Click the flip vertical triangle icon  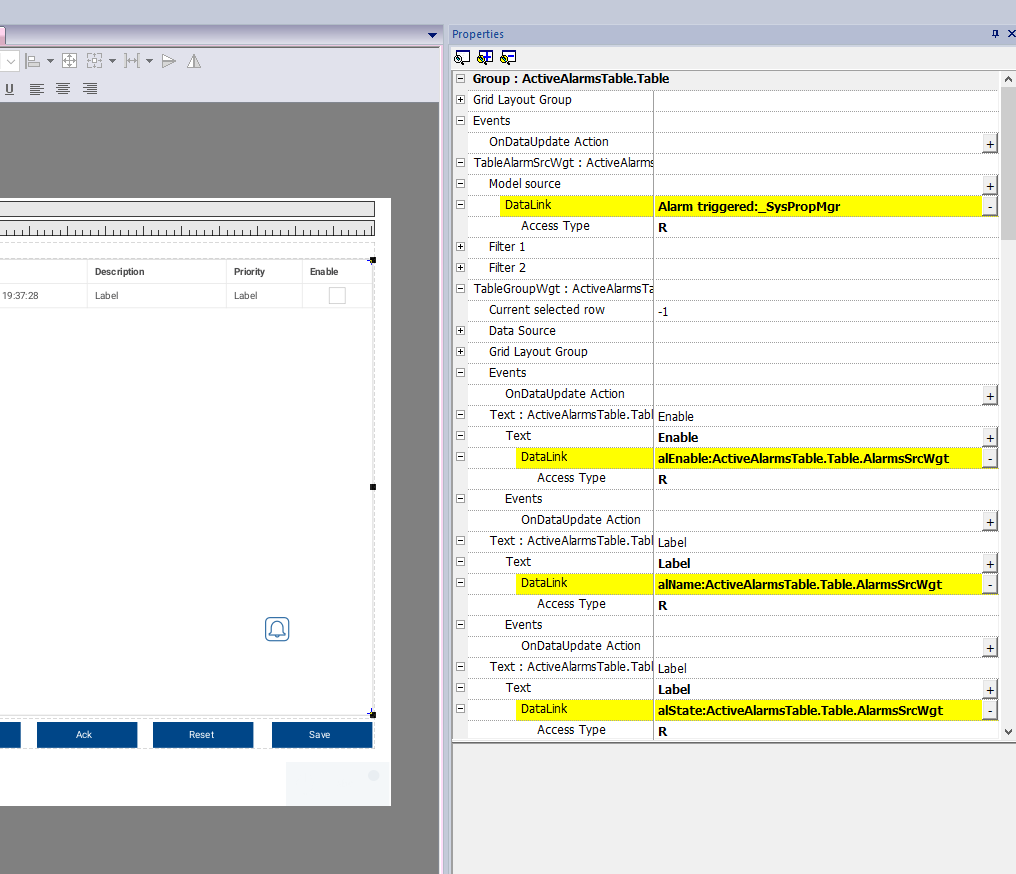coord(168,61)
